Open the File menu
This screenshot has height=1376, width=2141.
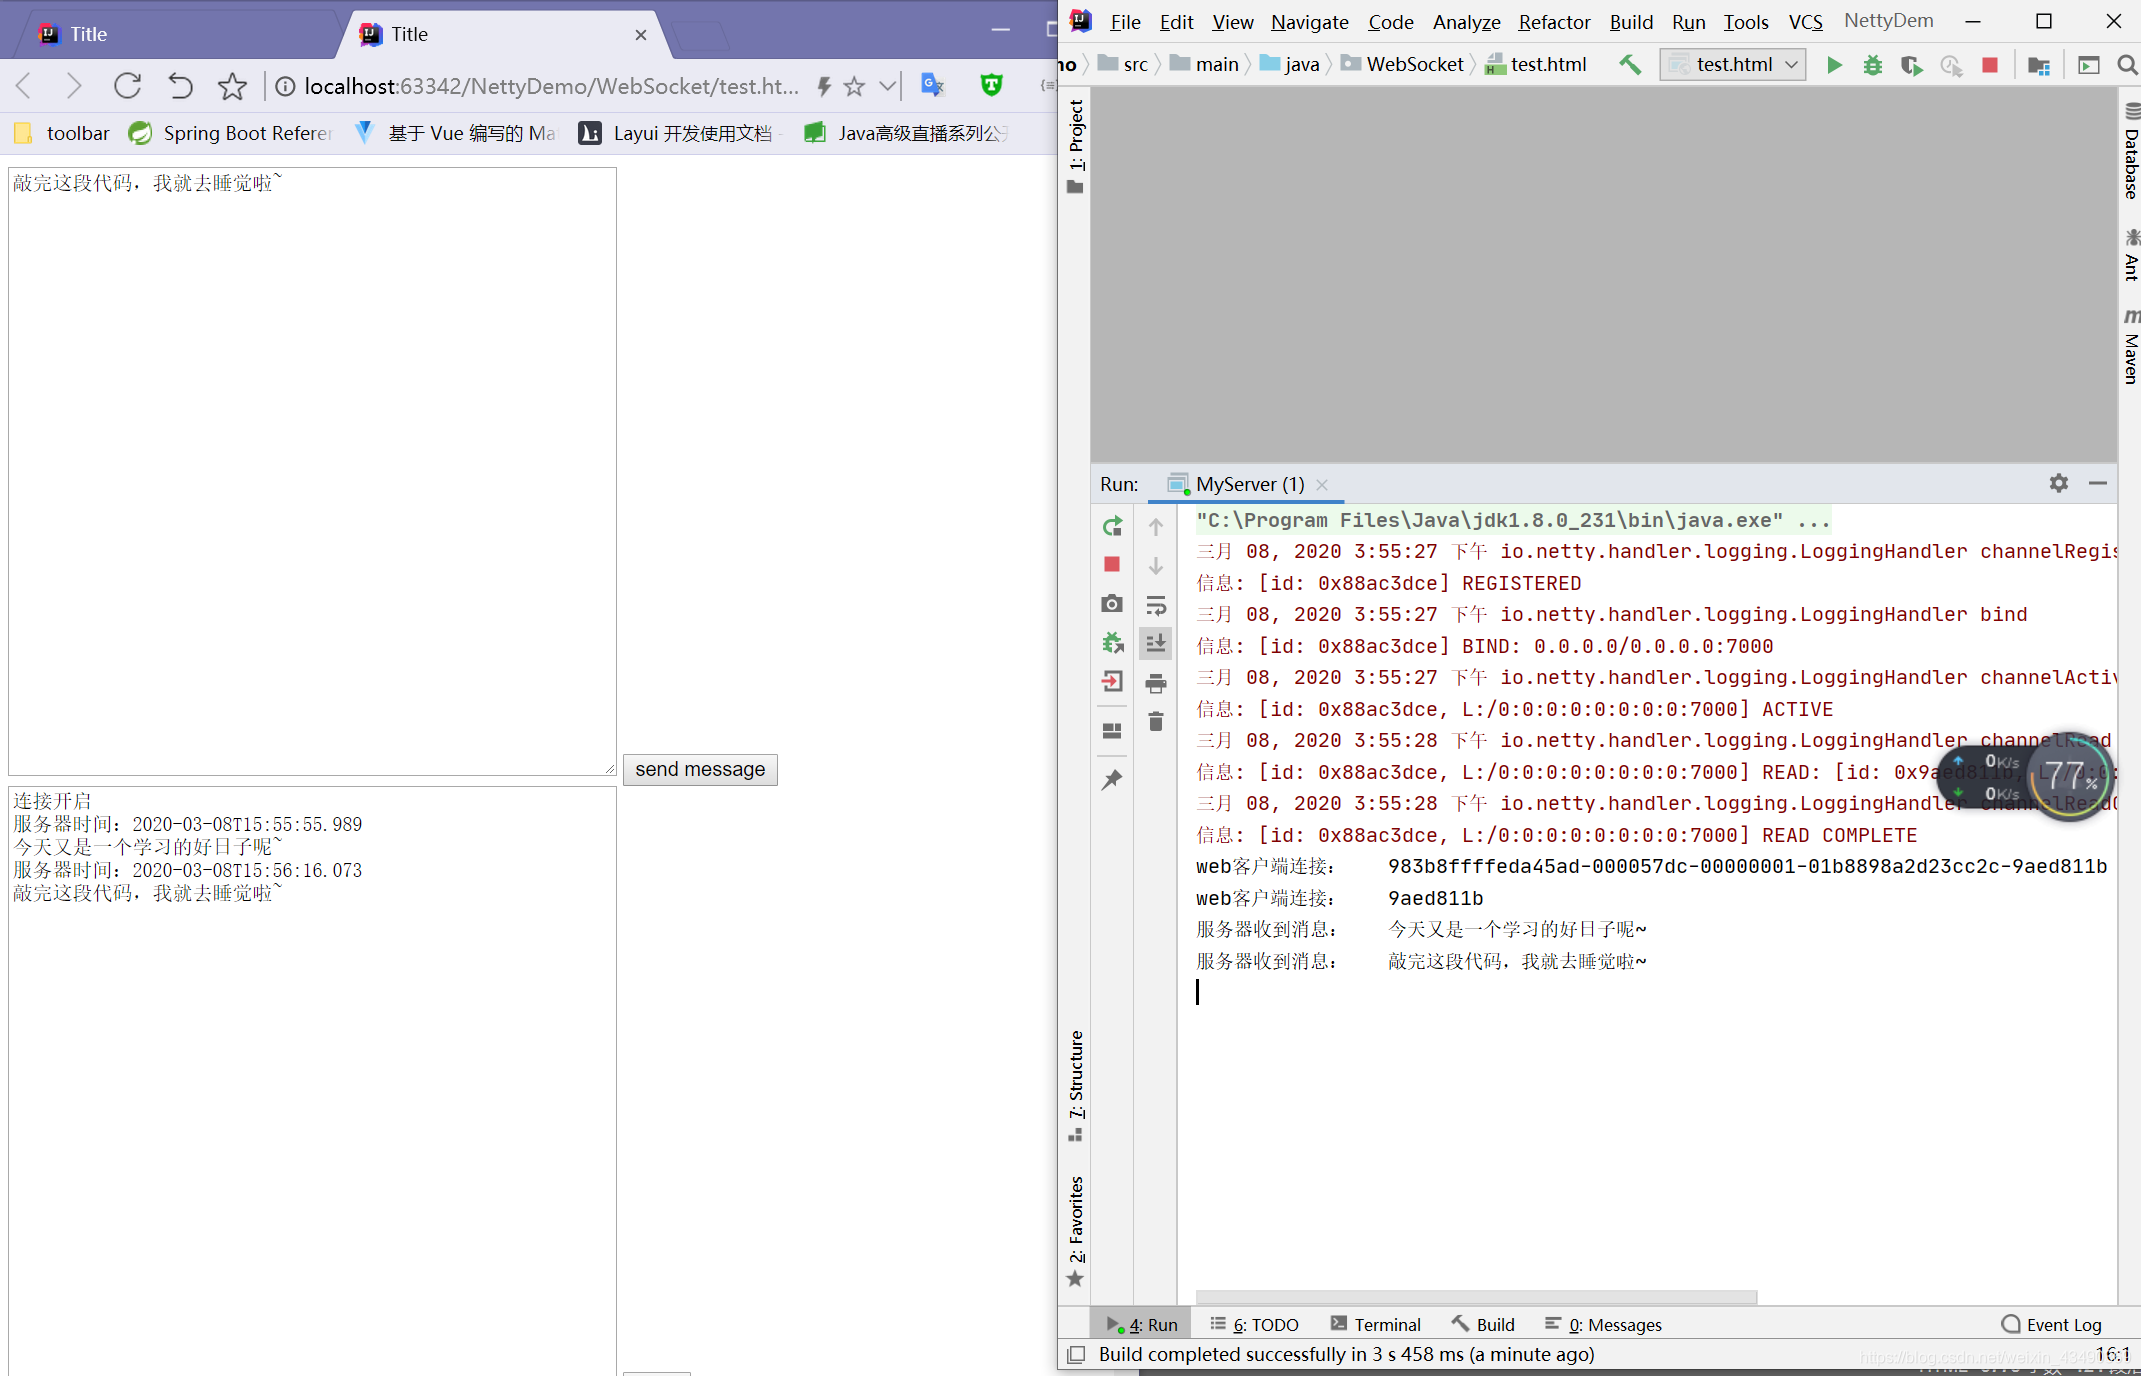click(x=1125, y=22)
